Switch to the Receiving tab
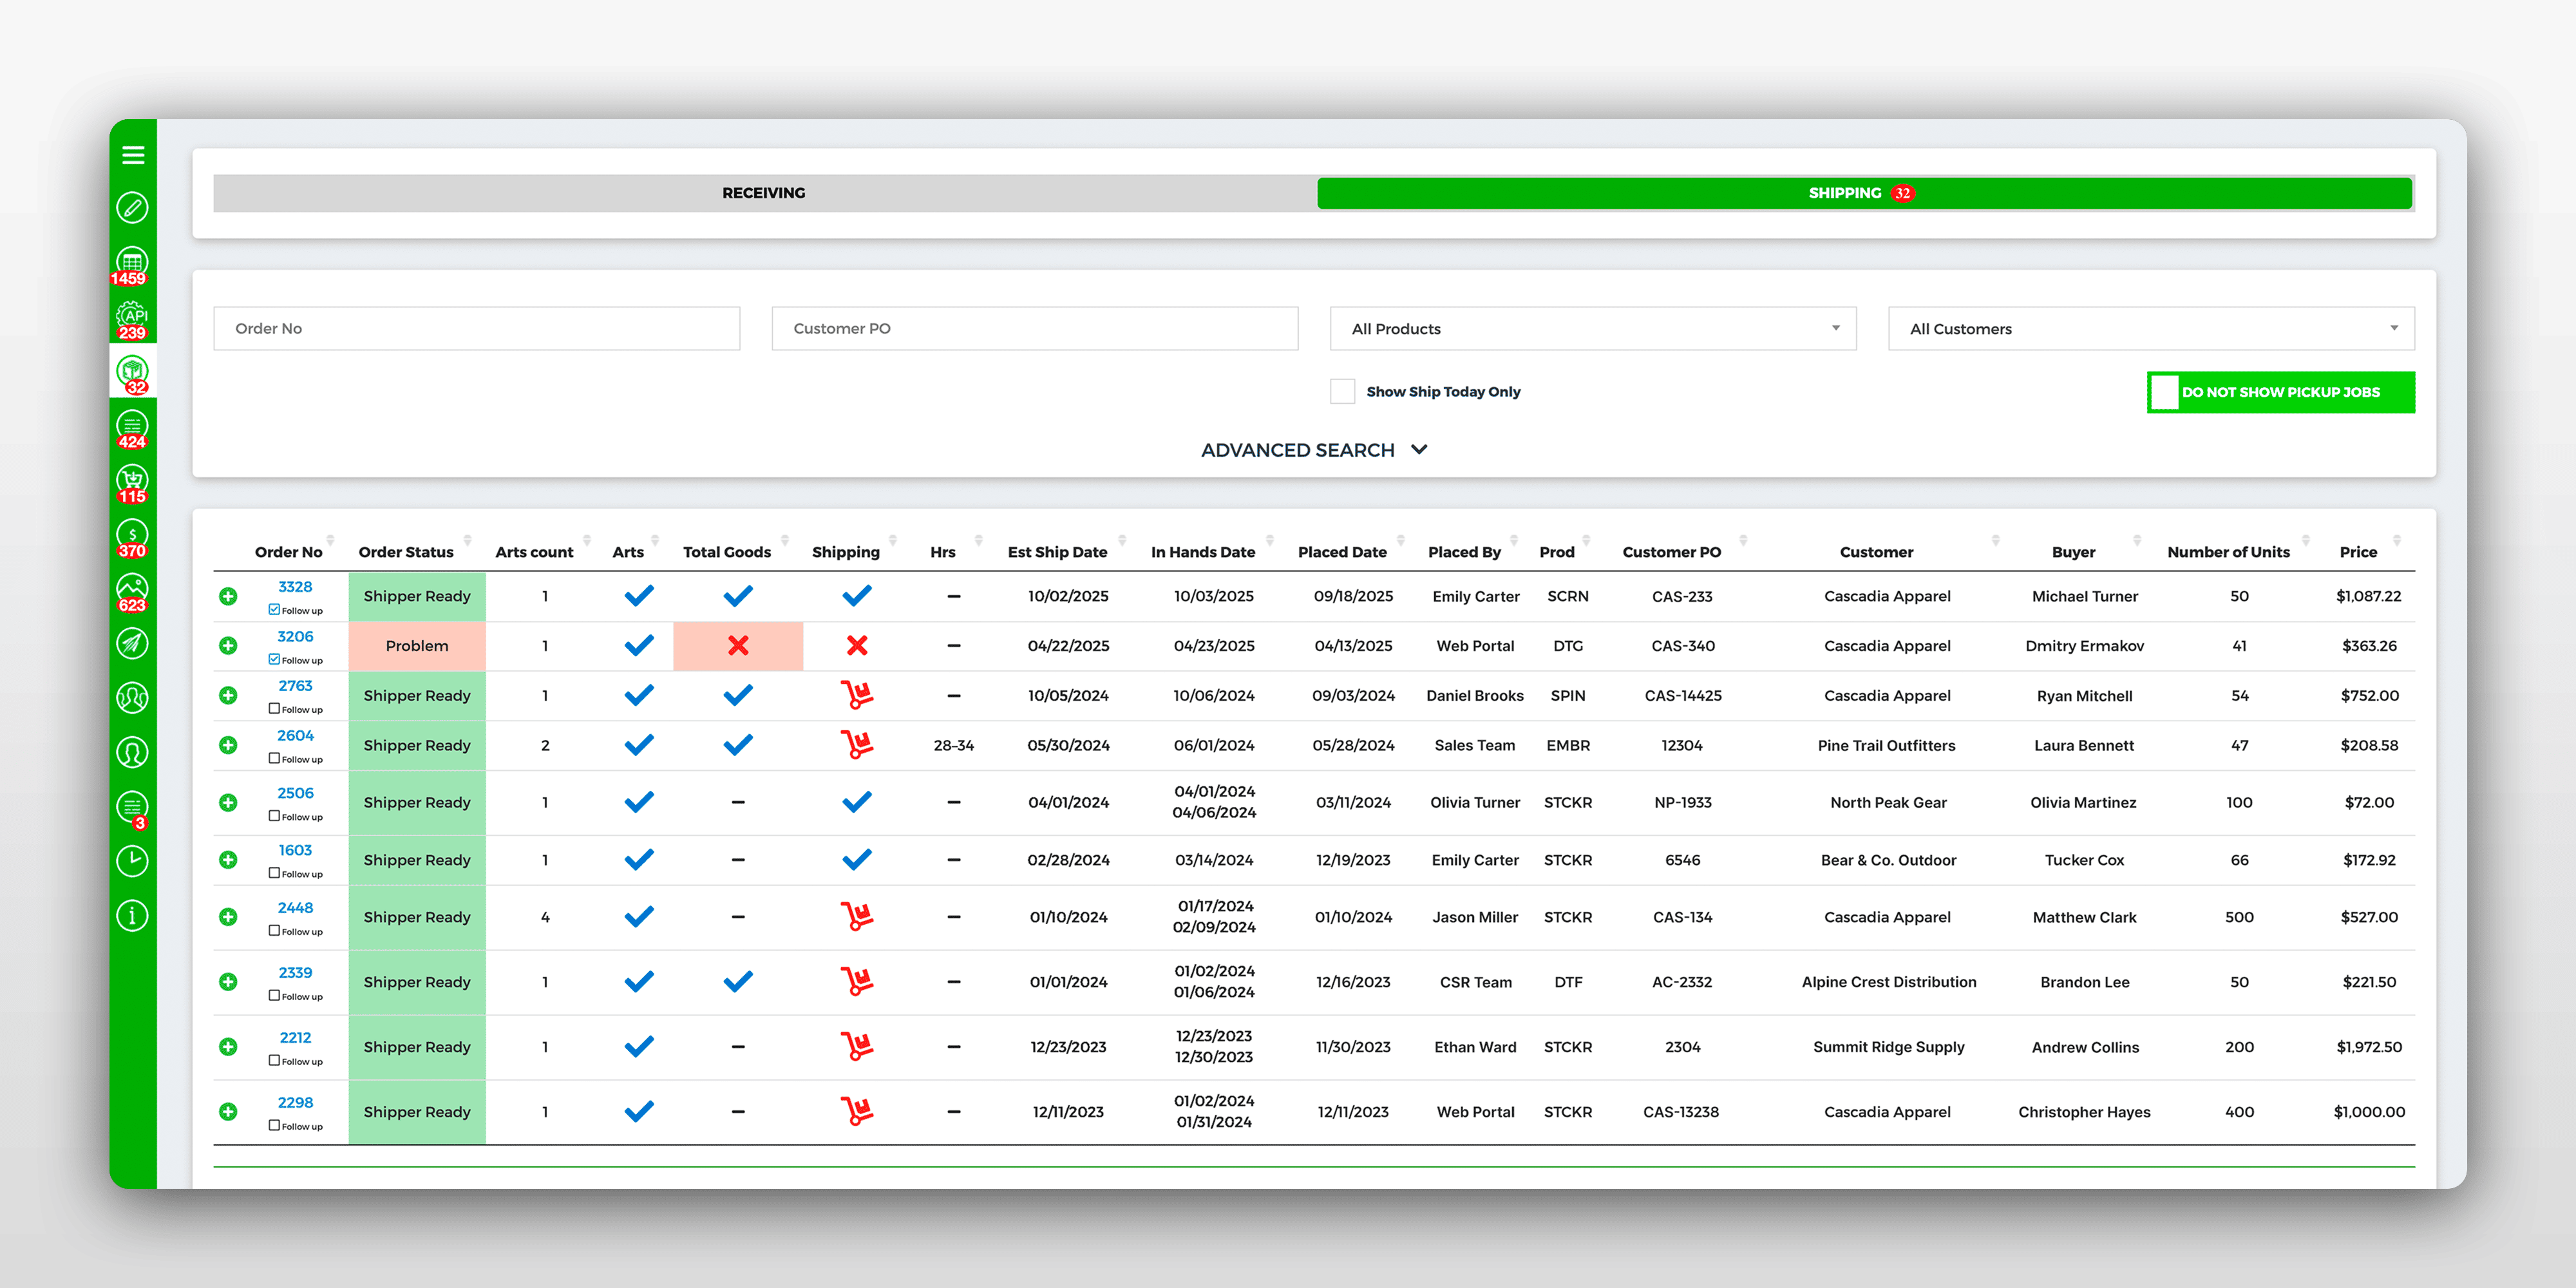Image resolution: width=2576 pixels, height=1288 pixels. pos(764,193)
